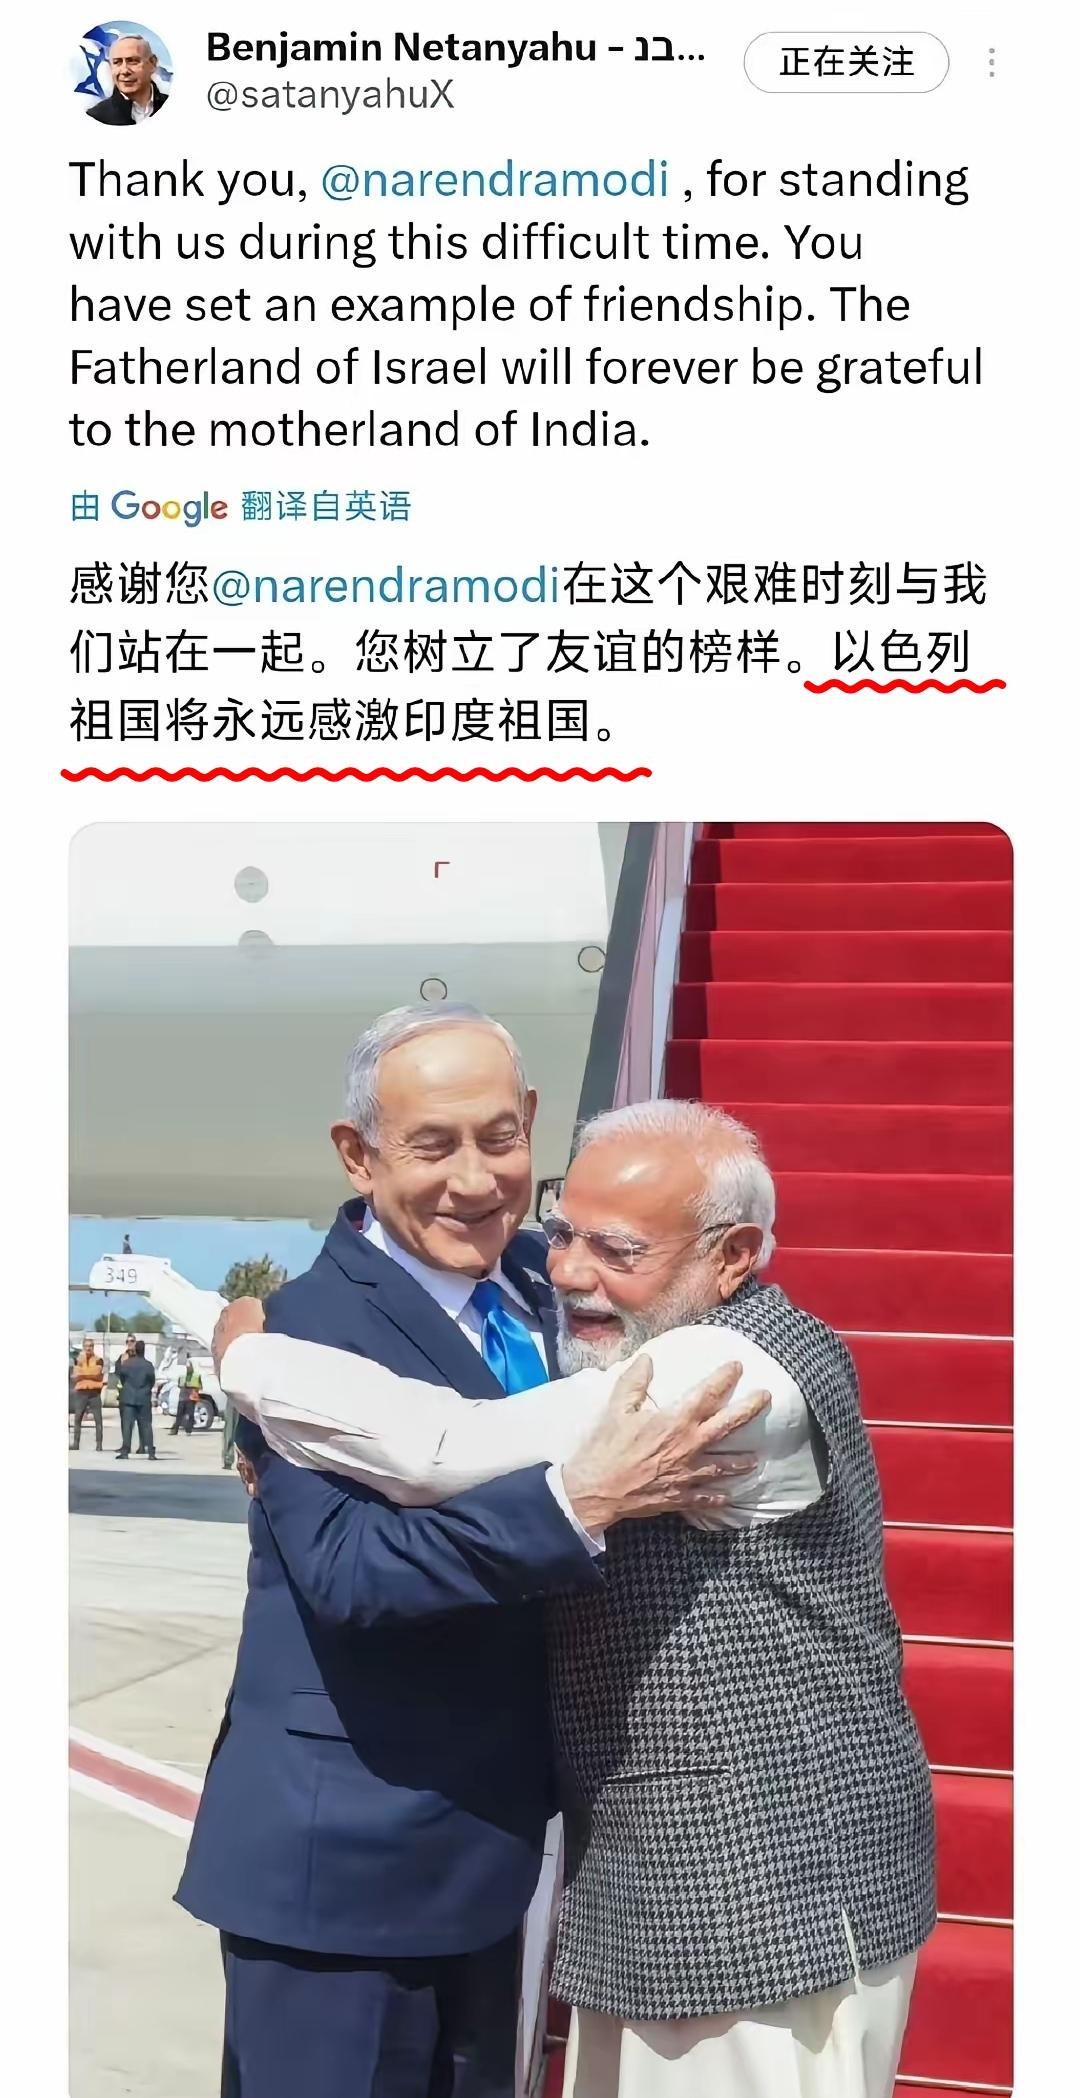Open the @satanyahuX handle
Screen dimensions: 1080x2098
[331, 95]
